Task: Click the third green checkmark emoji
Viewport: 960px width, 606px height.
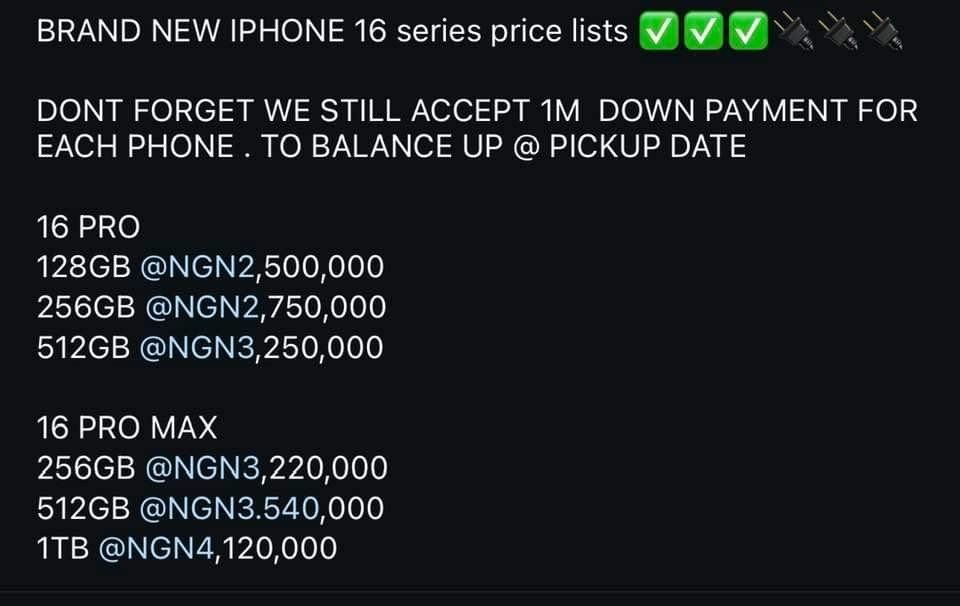Action: click(748, 31)
